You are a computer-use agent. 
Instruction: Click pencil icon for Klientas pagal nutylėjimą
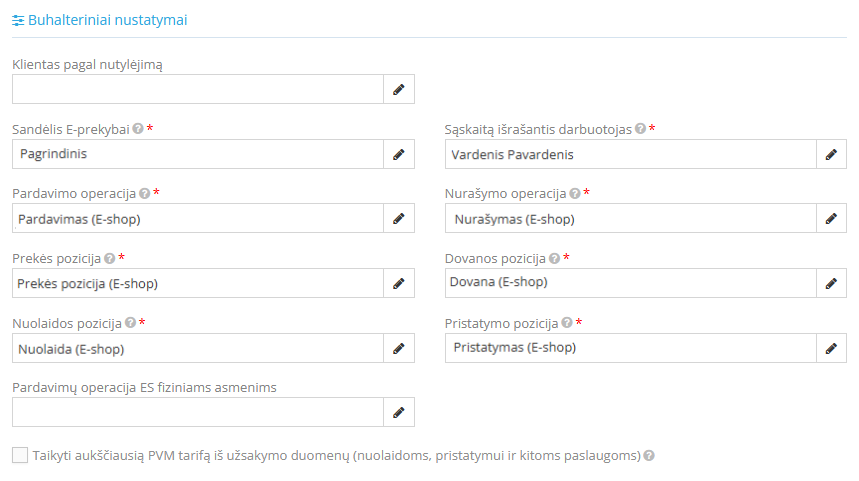pos(398,89)
